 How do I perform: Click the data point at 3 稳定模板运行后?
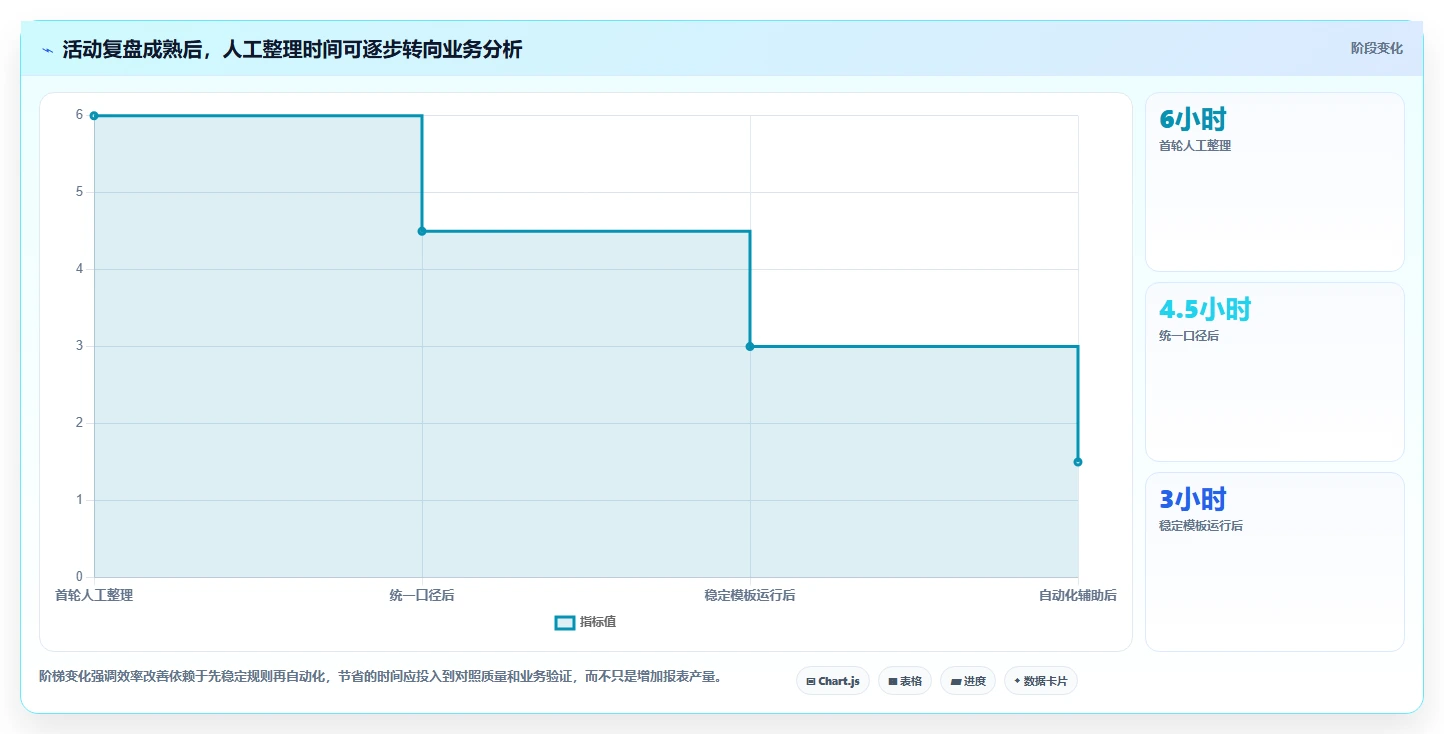click(x=750, y=346)
